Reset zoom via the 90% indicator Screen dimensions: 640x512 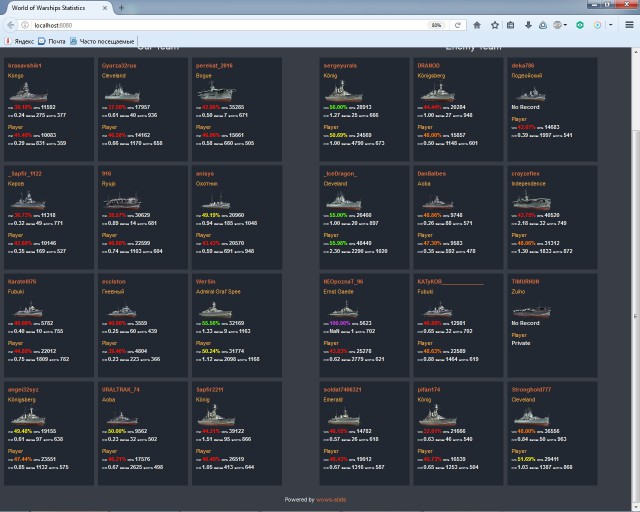point(436,25)
